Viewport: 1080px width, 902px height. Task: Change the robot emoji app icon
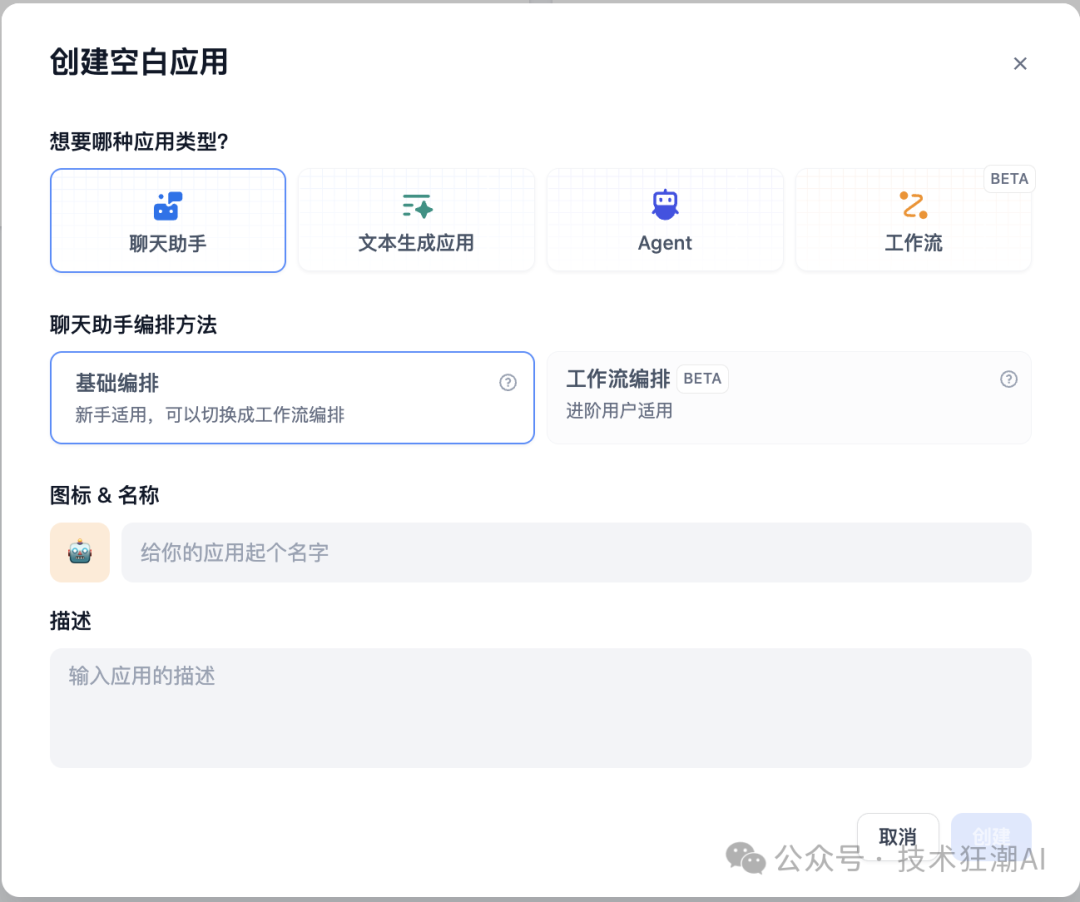point(80,552)
